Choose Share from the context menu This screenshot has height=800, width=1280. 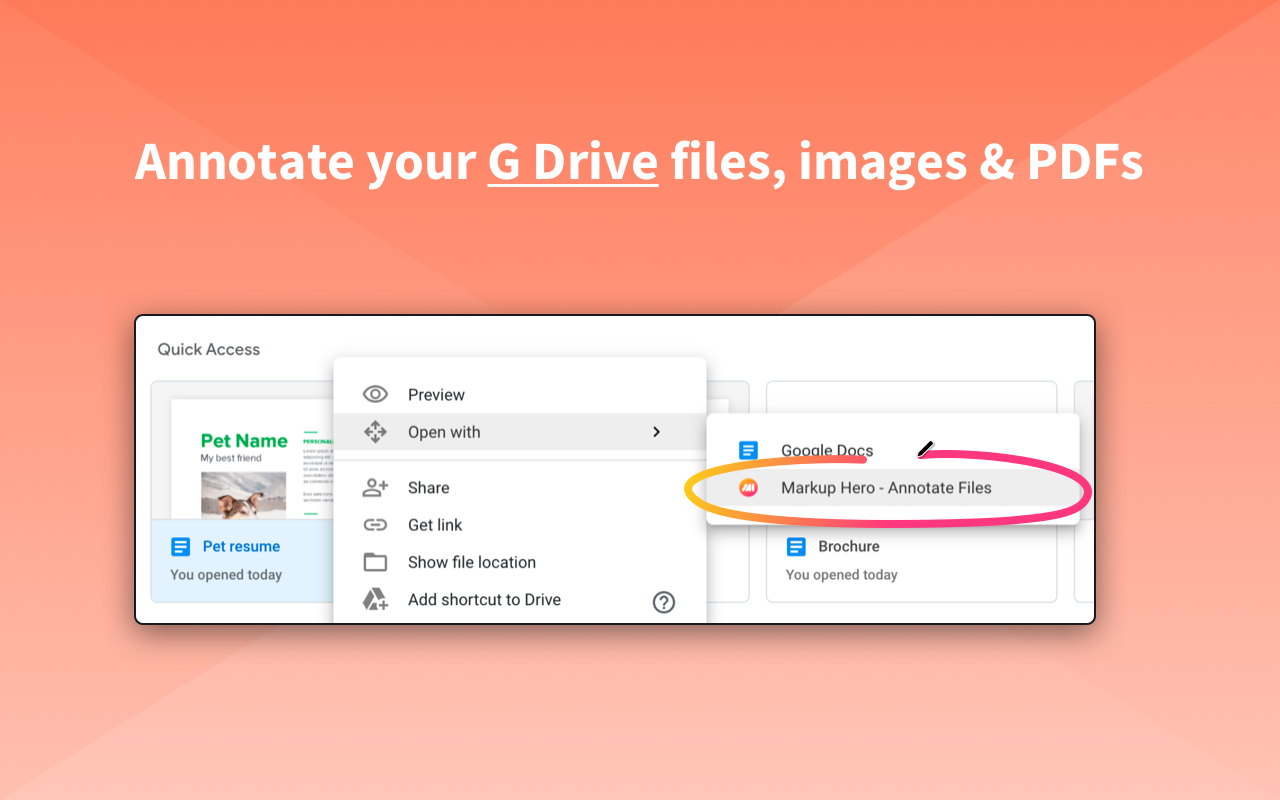[520, 487]
